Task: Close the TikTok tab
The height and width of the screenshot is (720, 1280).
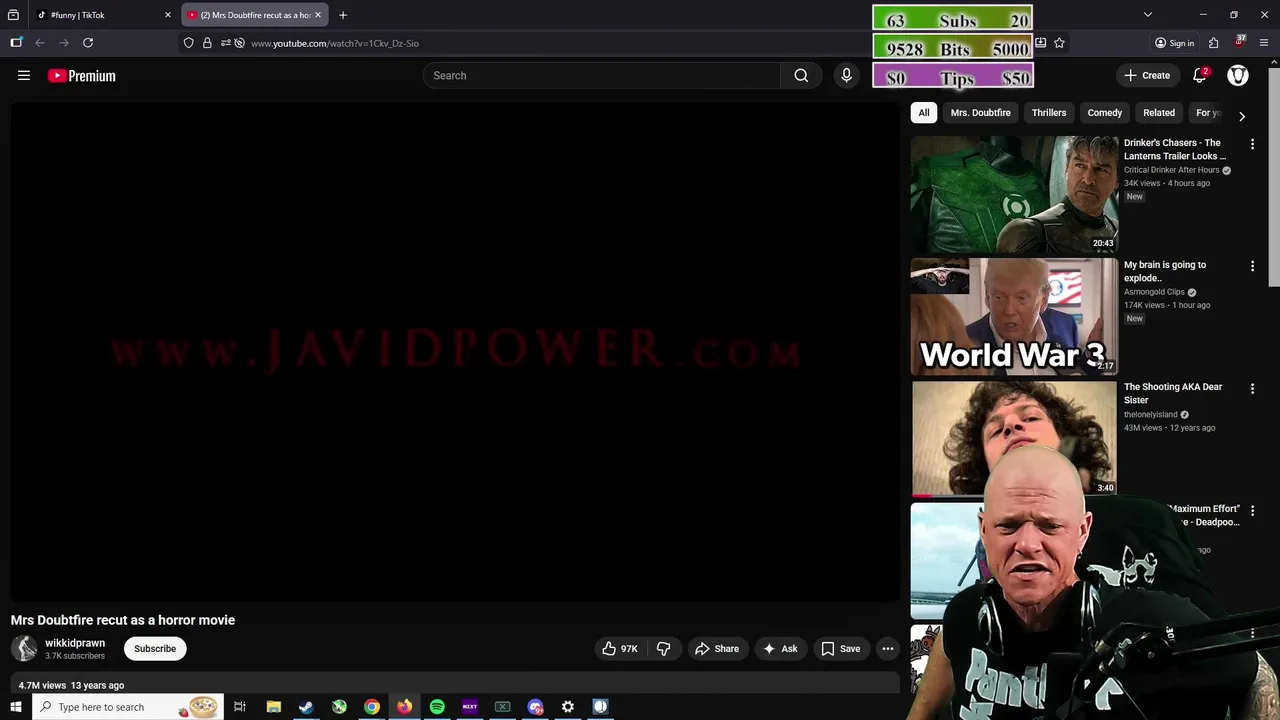Action: pyautogui.click(x=168, y=15)
